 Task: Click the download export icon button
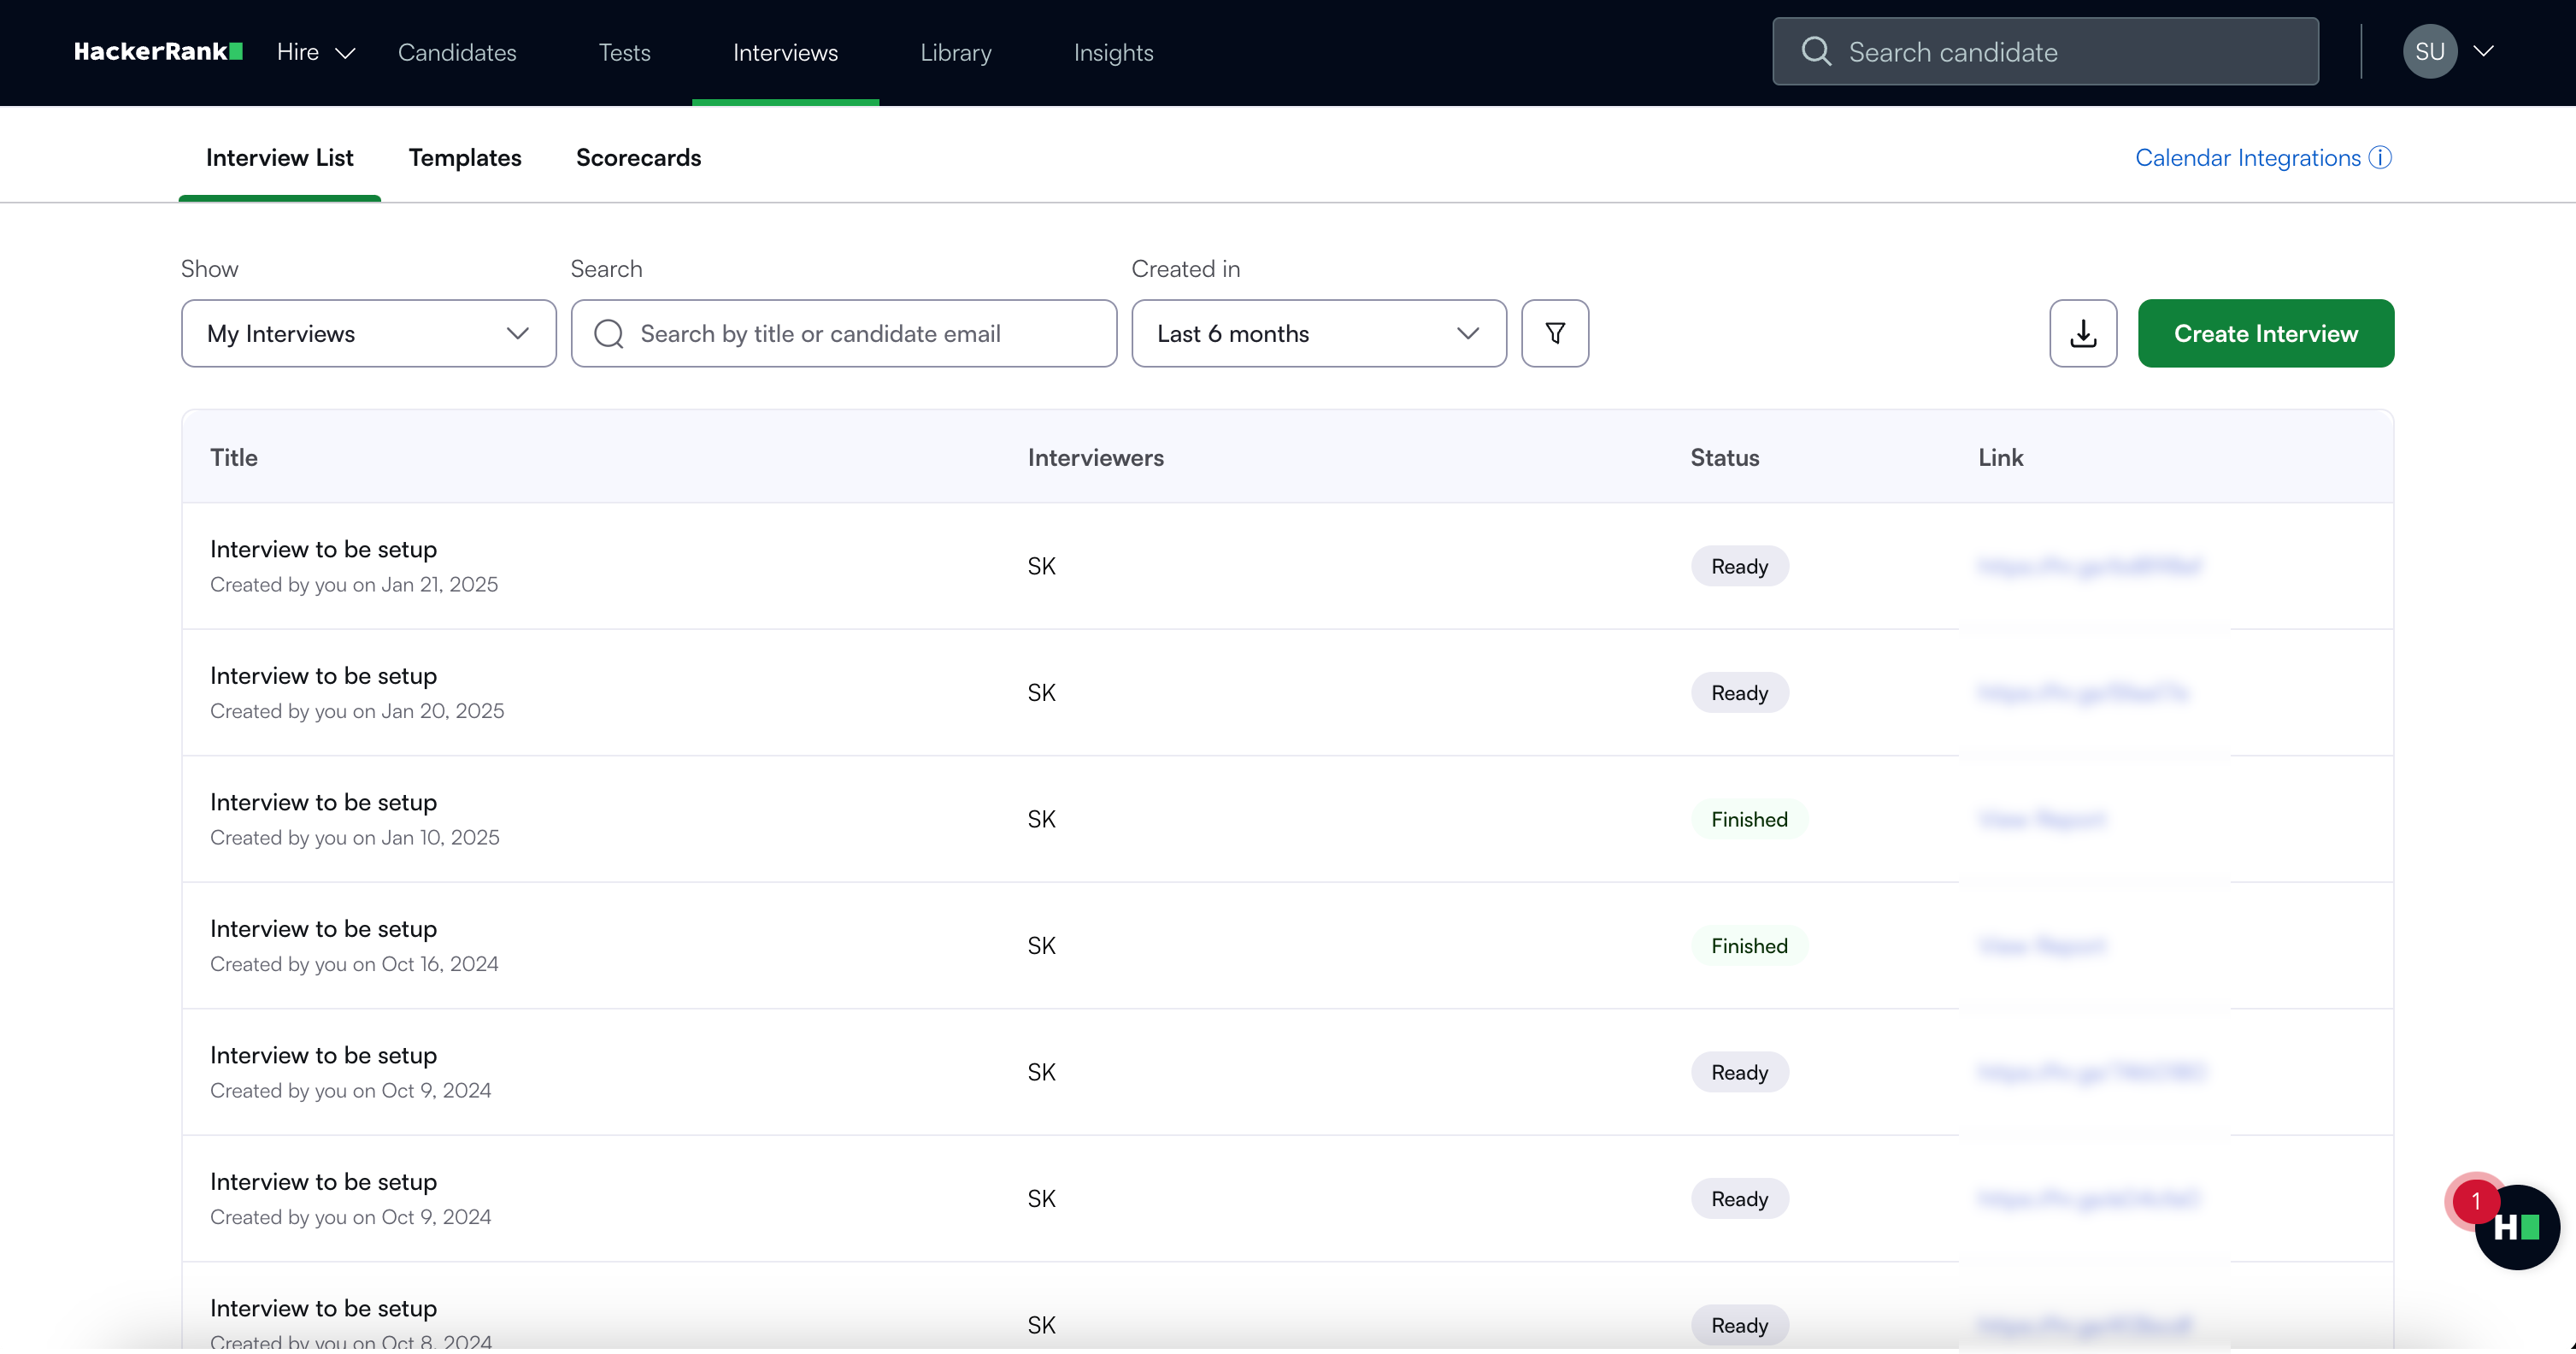coord(2083,333)
